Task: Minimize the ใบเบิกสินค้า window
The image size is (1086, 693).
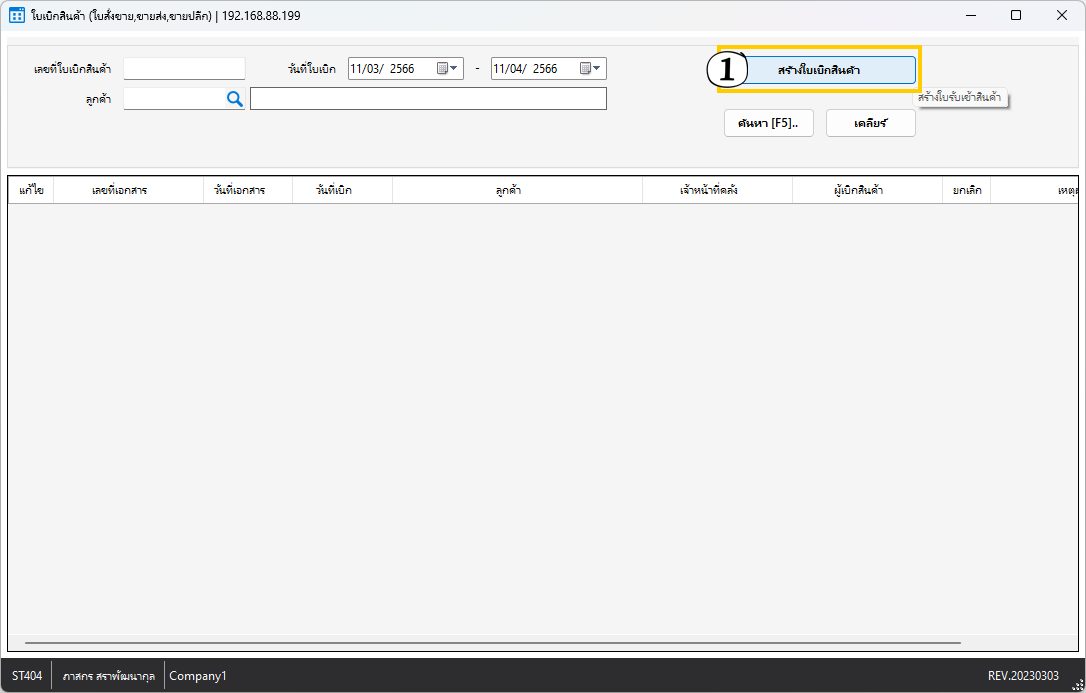Action: 970,15
